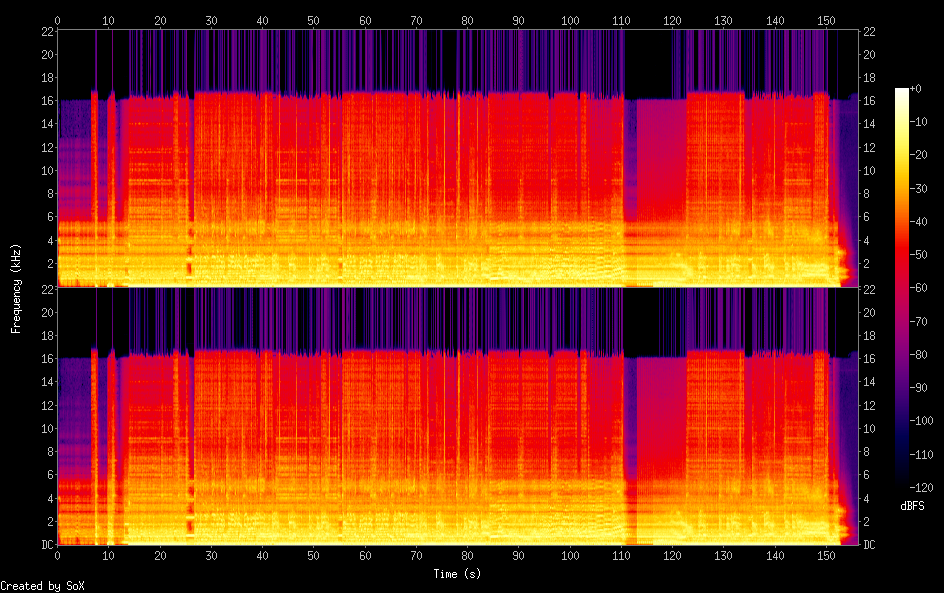Click the "50" tick on the bottom time axis
Viewport: 944px width, 593px height.
pos(313,555)
